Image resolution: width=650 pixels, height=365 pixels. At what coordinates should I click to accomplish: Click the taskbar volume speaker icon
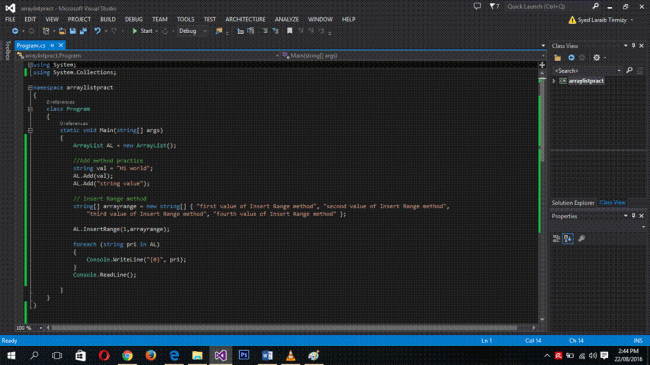(x=593, y=355)
